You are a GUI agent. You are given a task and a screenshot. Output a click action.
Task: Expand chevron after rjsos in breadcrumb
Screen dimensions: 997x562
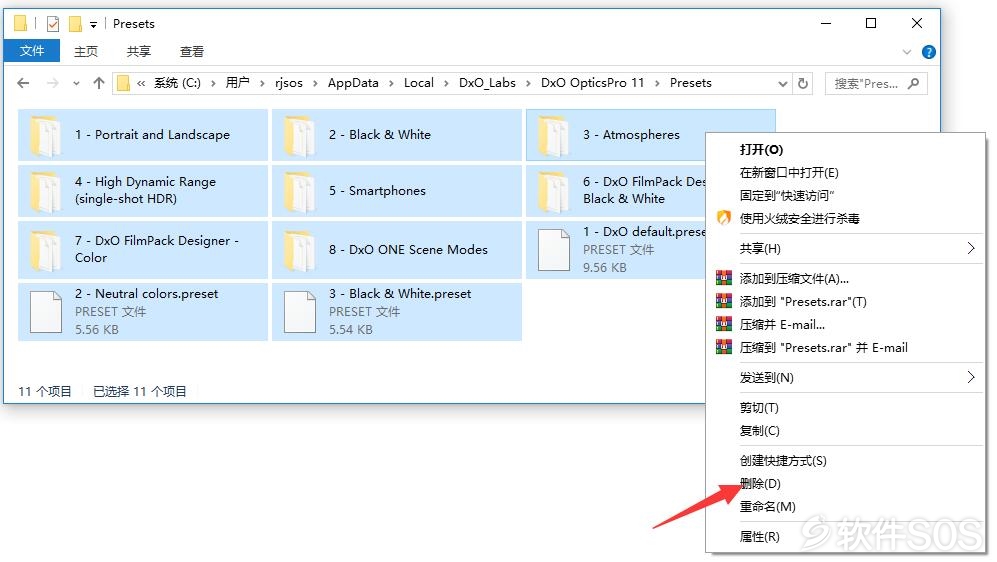pos(315,83)
